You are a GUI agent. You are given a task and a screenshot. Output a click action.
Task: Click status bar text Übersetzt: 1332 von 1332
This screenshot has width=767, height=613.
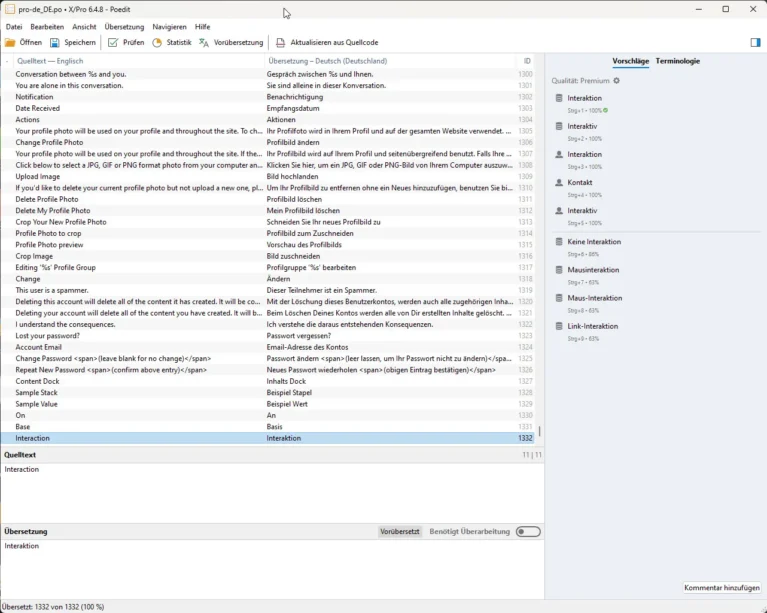(x=53, y=607)
